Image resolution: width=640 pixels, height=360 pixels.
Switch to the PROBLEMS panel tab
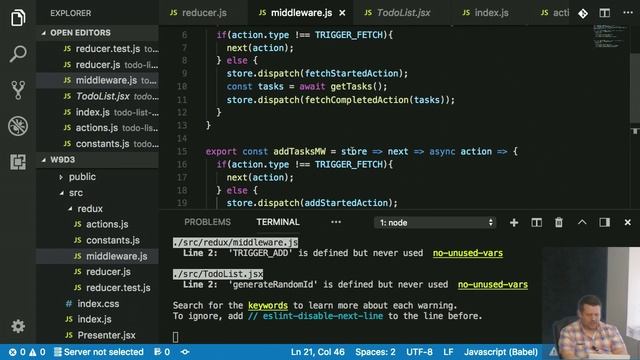pos(207,222)
